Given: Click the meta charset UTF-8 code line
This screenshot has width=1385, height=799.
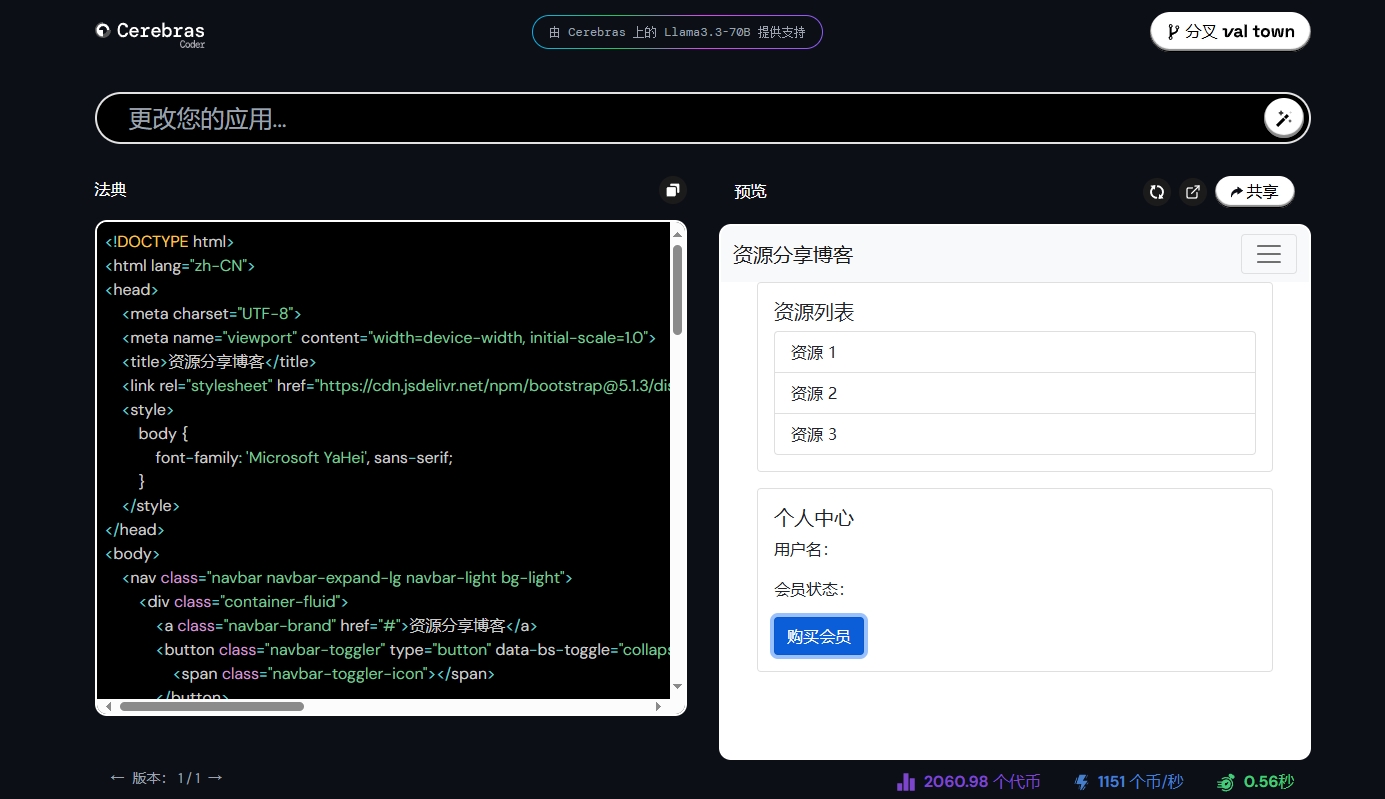Looking at the screenshot, I should (x=212, y=314).
